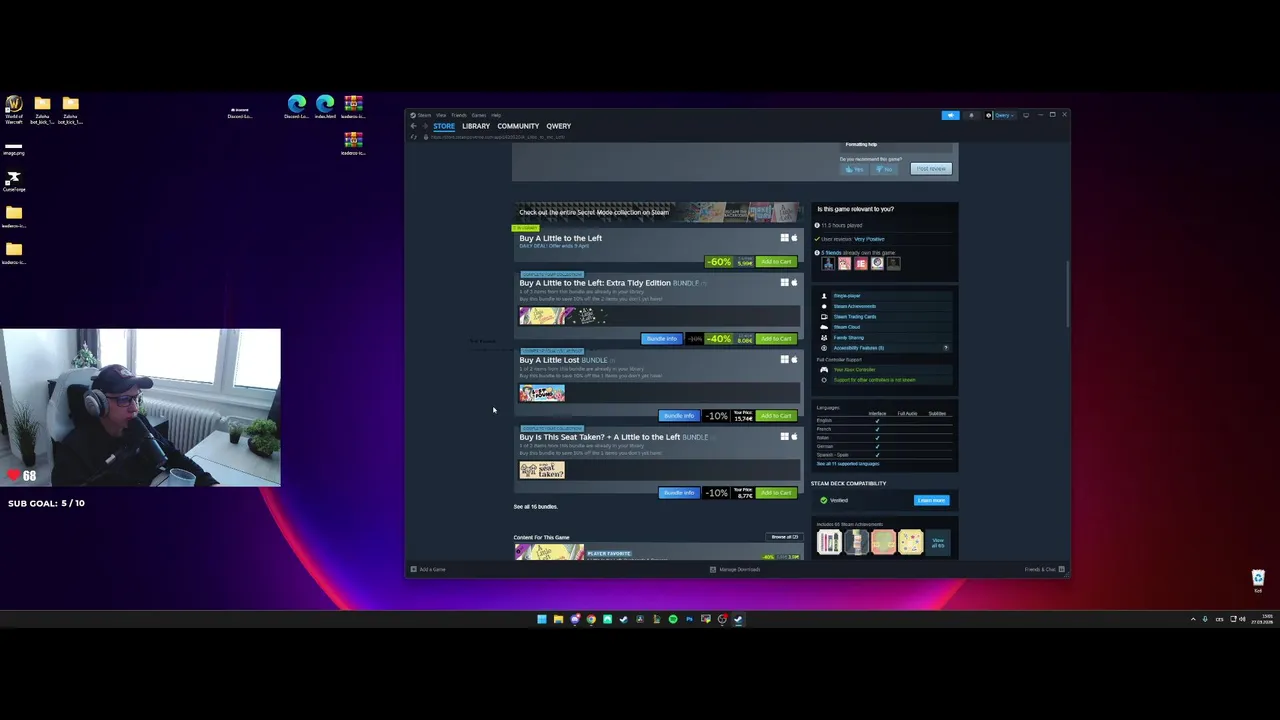This screenshot has width=1280, height=720.
Task: Open the Secret Mode collection banner
Action: (x=658, y=212)
